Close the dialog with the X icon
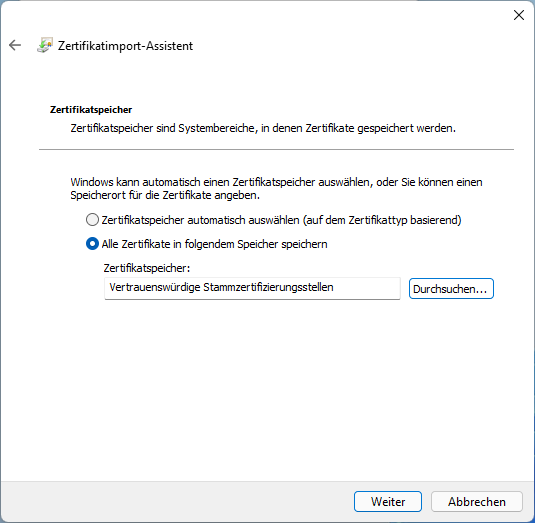535x523 pixels. click(x=519, y=15)
